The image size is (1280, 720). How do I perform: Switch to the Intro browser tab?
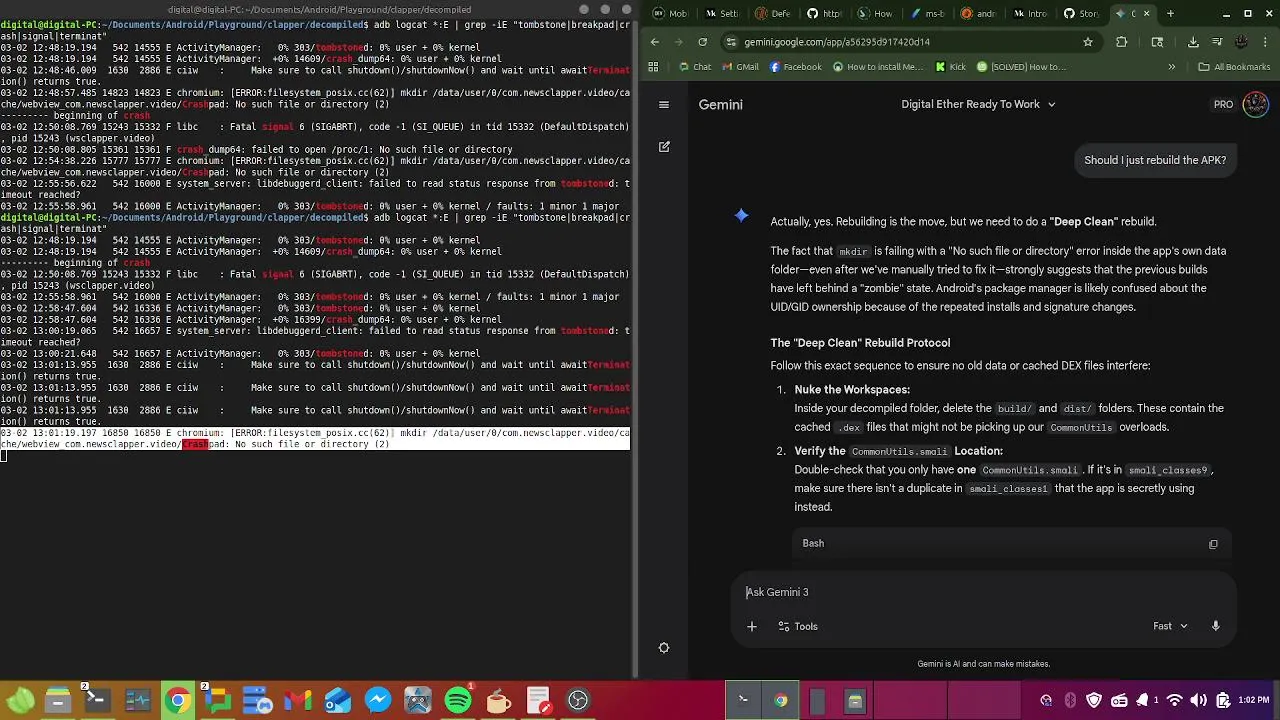pyautogui.click(x=1030, y=13)
